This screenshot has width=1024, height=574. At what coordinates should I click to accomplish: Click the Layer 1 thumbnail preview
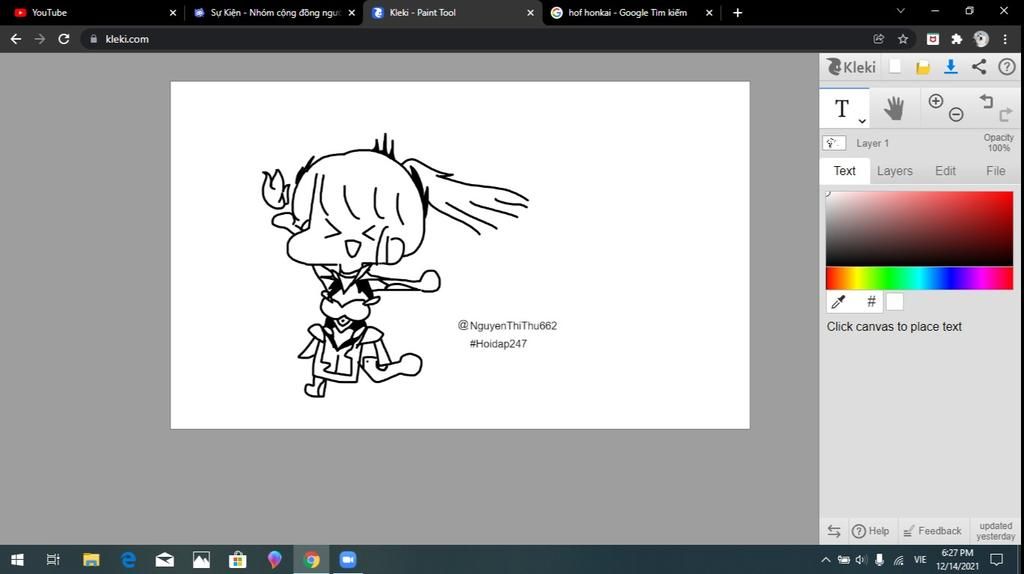tap(834, 143)
